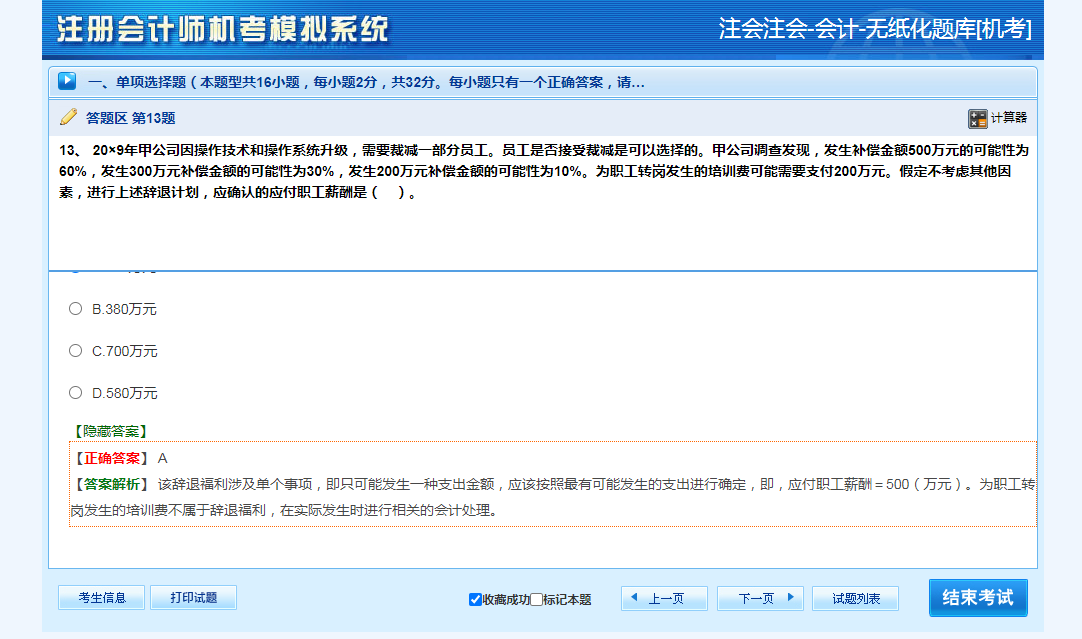The image size is (1082, 639).
Task: Finish the exam with 结束考试
Action: 977,598
